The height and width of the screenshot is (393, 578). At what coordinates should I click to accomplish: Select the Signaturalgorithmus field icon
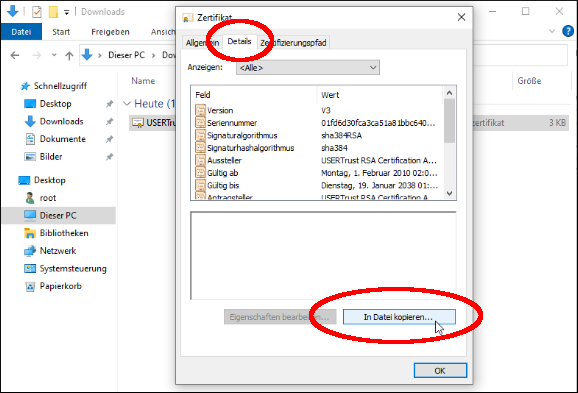tap(200, 135)
